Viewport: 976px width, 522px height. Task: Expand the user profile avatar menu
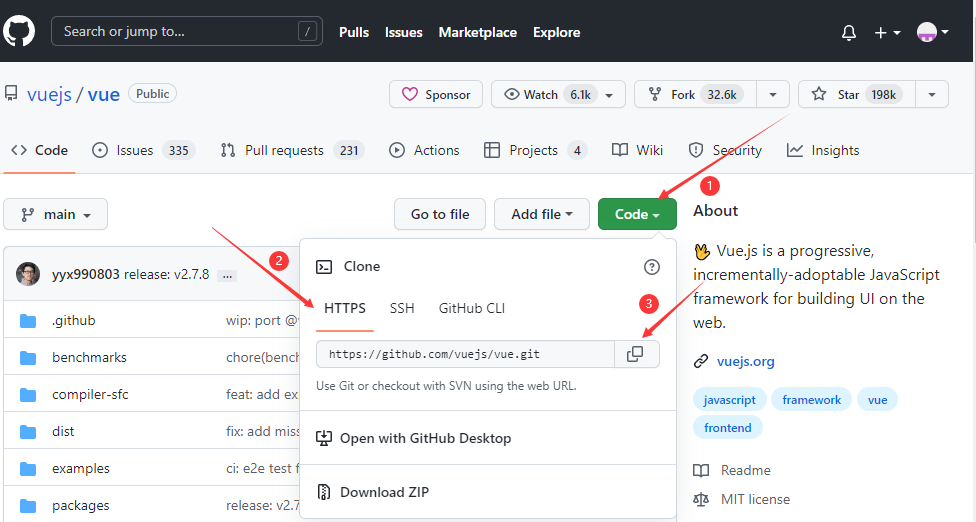pyautogui.click(x=932, y=32)
